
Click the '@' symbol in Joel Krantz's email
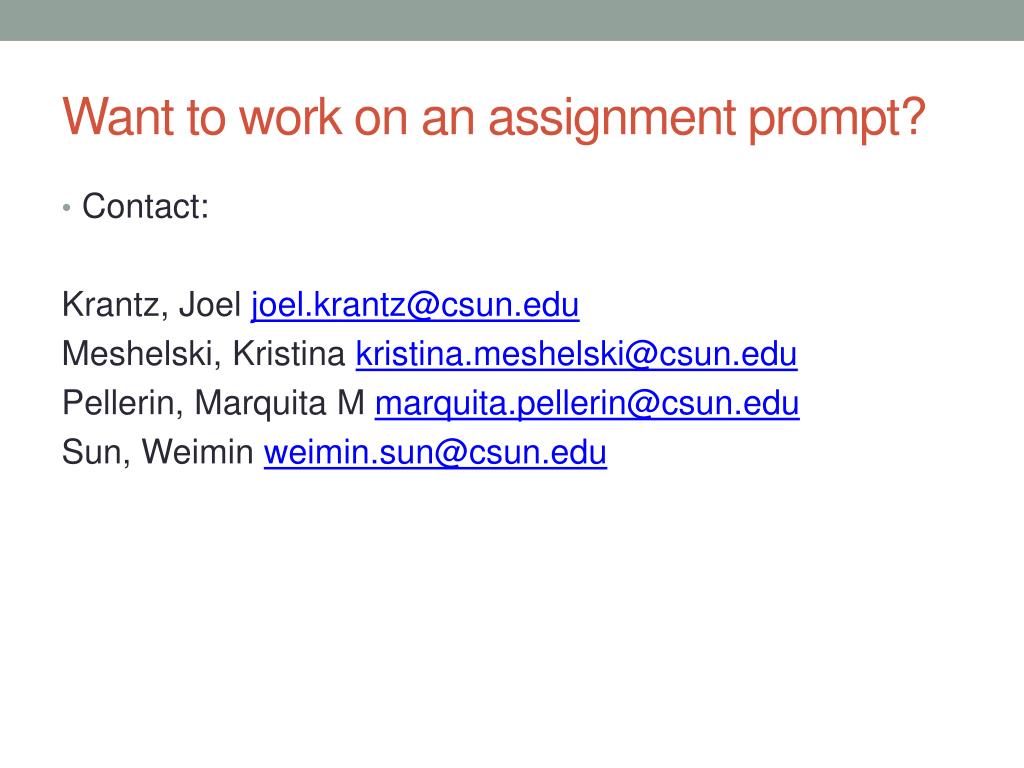[422, 306]
